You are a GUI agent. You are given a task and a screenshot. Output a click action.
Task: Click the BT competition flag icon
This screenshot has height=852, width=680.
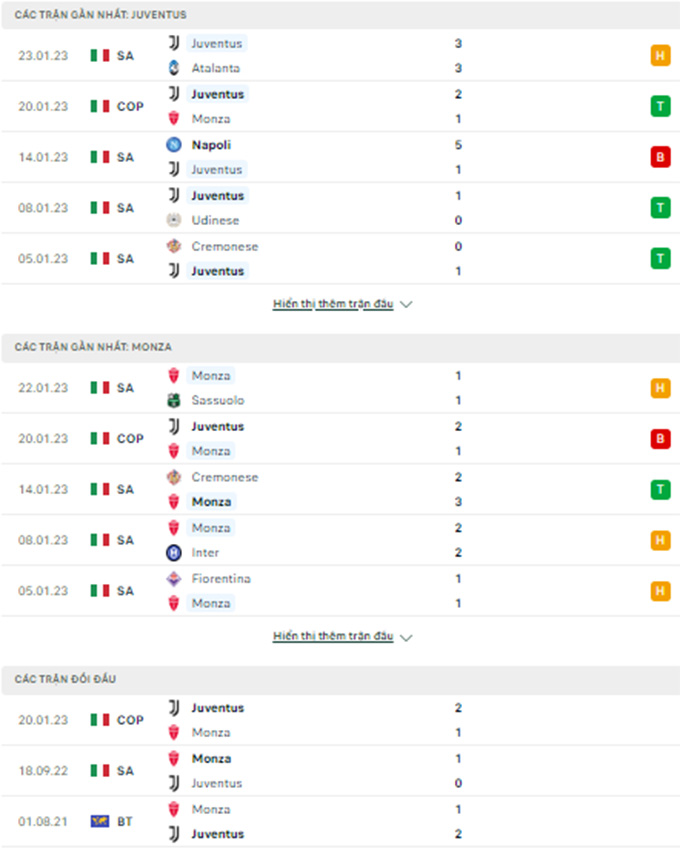pyautogui.click(x=99, y=821)
